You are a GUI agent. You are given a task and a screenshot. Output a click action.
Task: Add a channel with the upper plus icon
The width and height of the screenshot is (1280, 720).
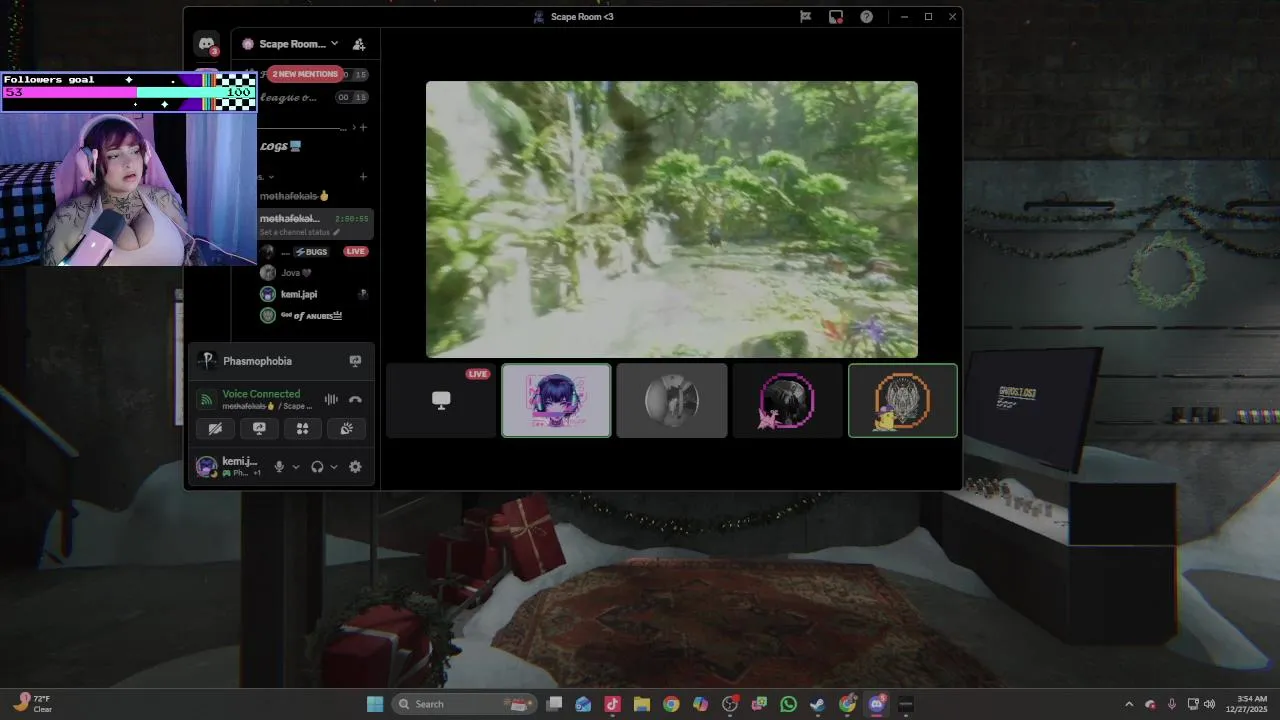coord(363,127)
